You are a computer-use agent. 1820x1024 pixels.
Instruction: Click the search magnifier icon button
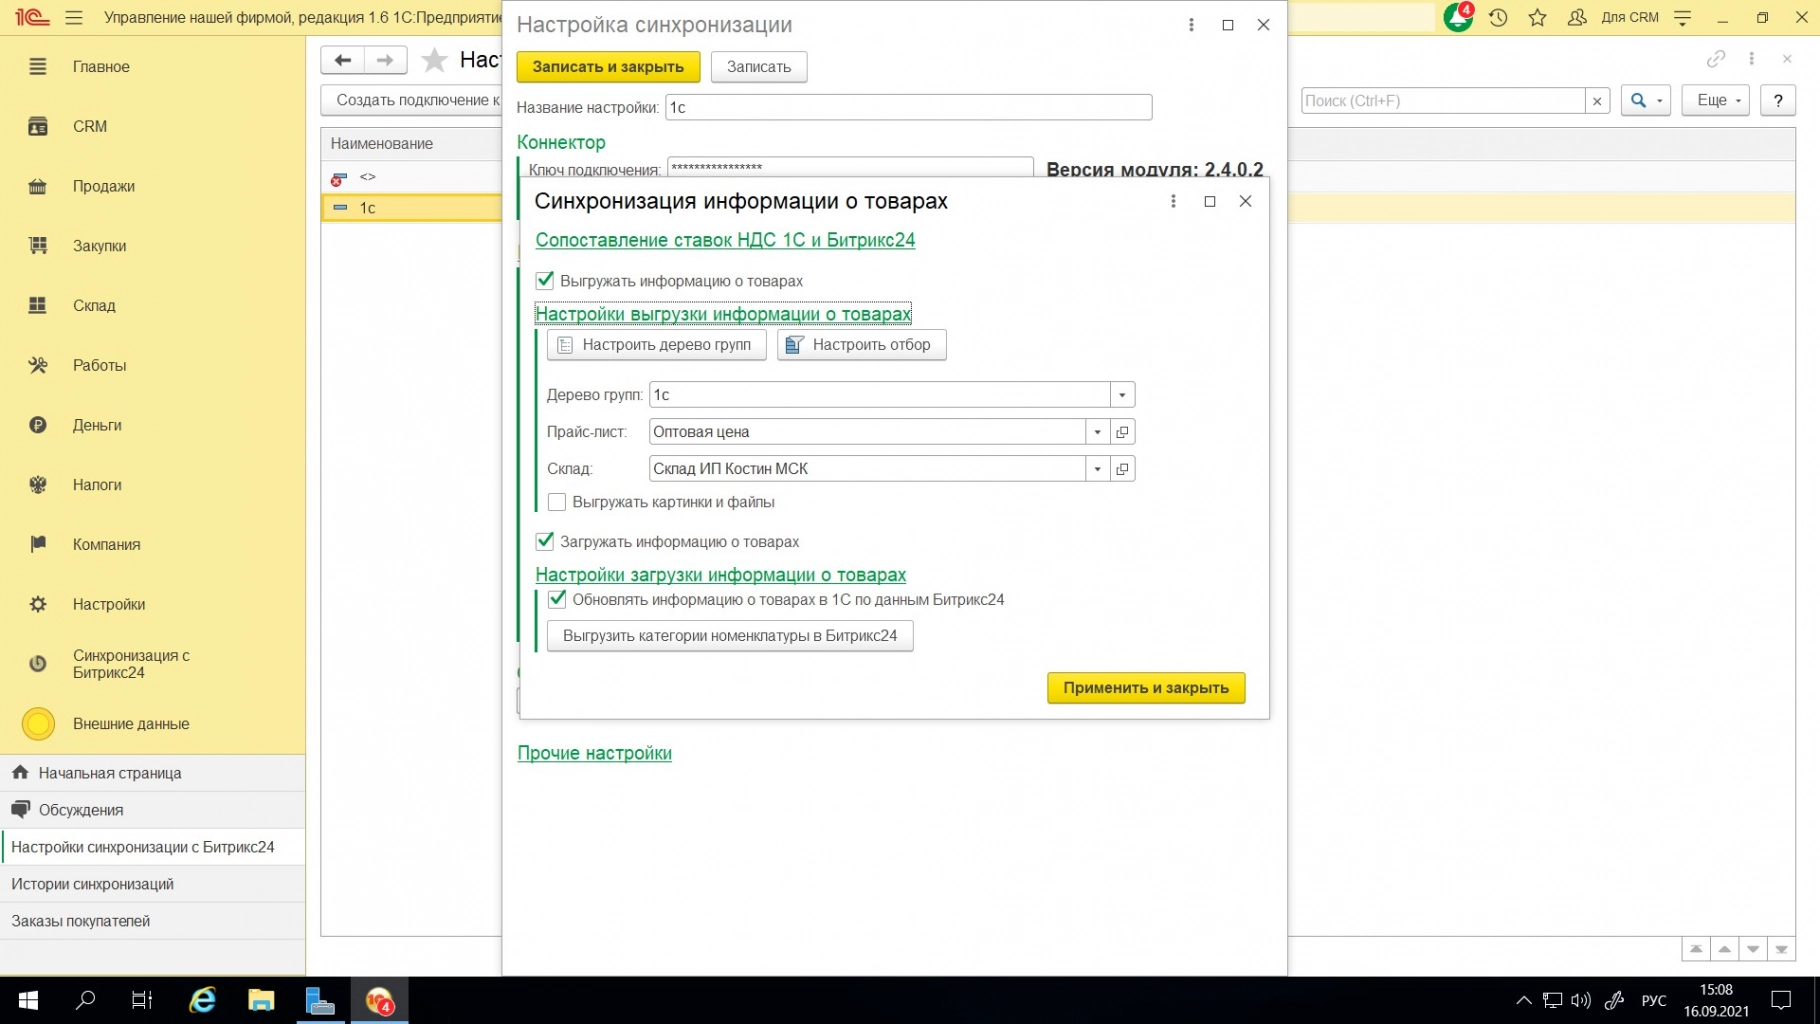[1645, 101]
